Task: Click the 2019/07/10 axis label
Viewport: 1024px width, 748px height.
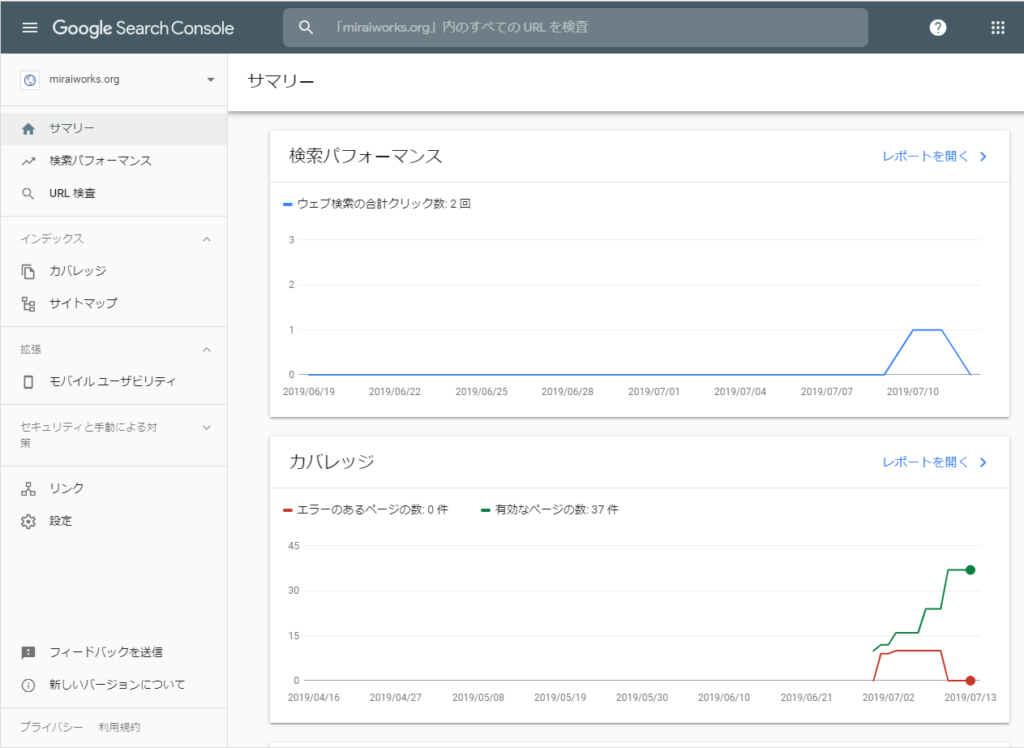Action: tap(912, 392)
